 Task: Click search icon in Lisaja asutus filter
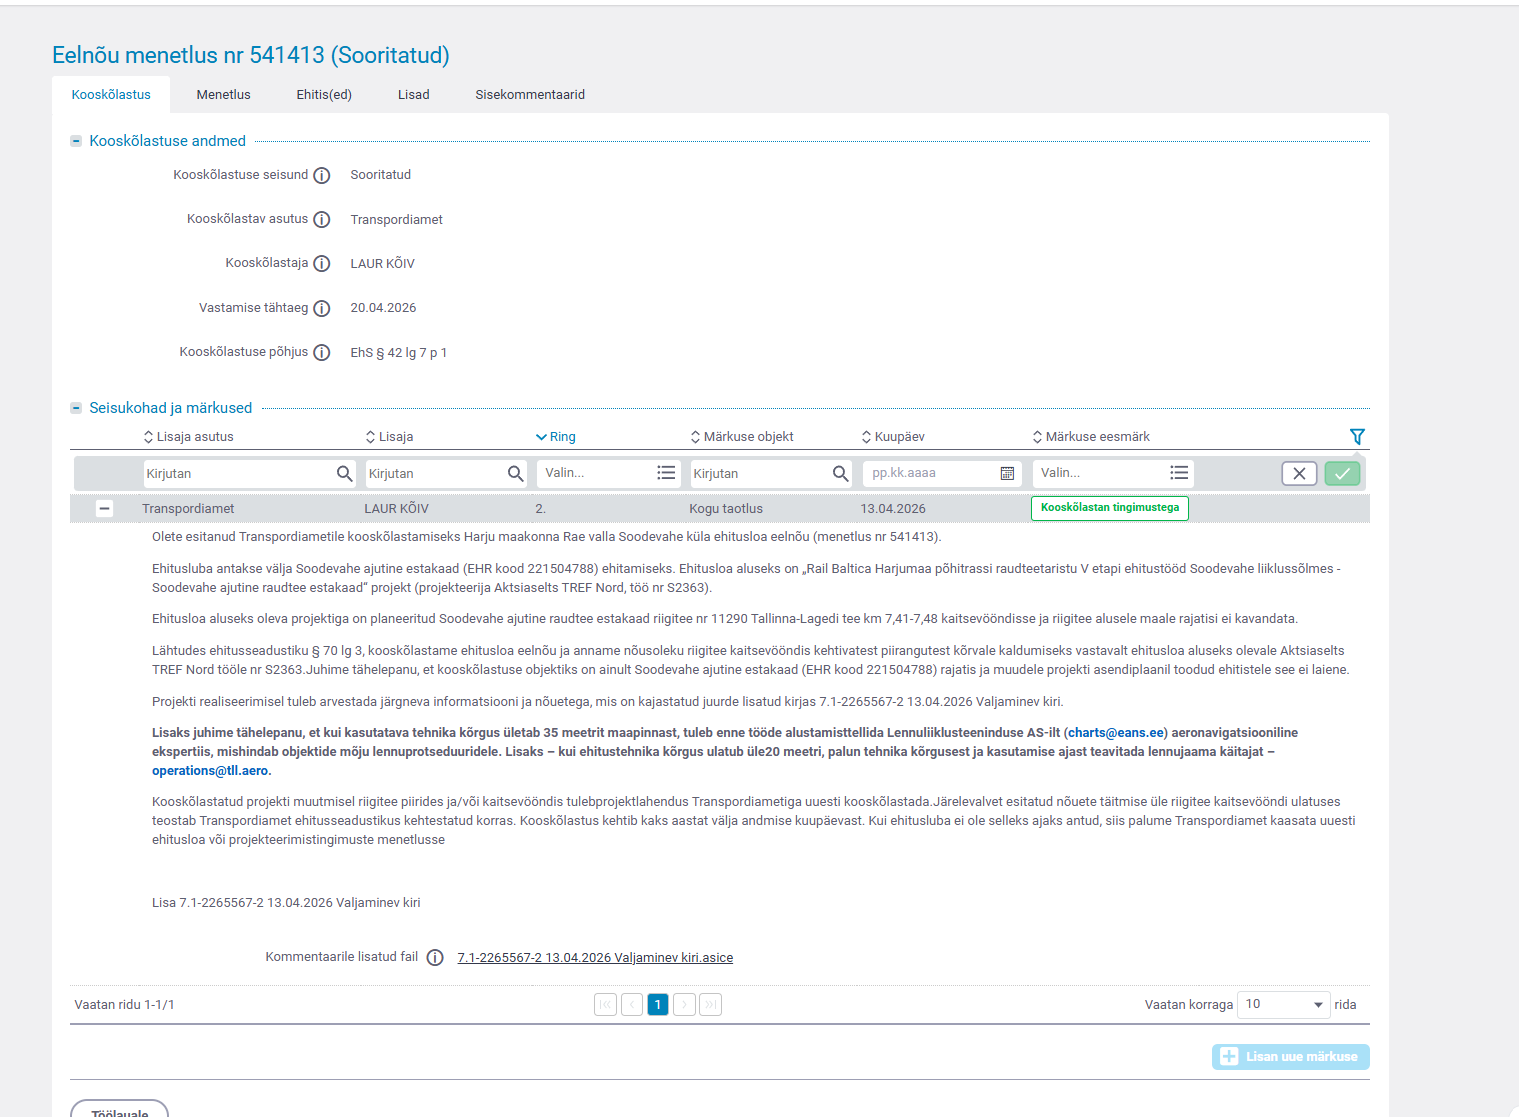pos(344,474)
